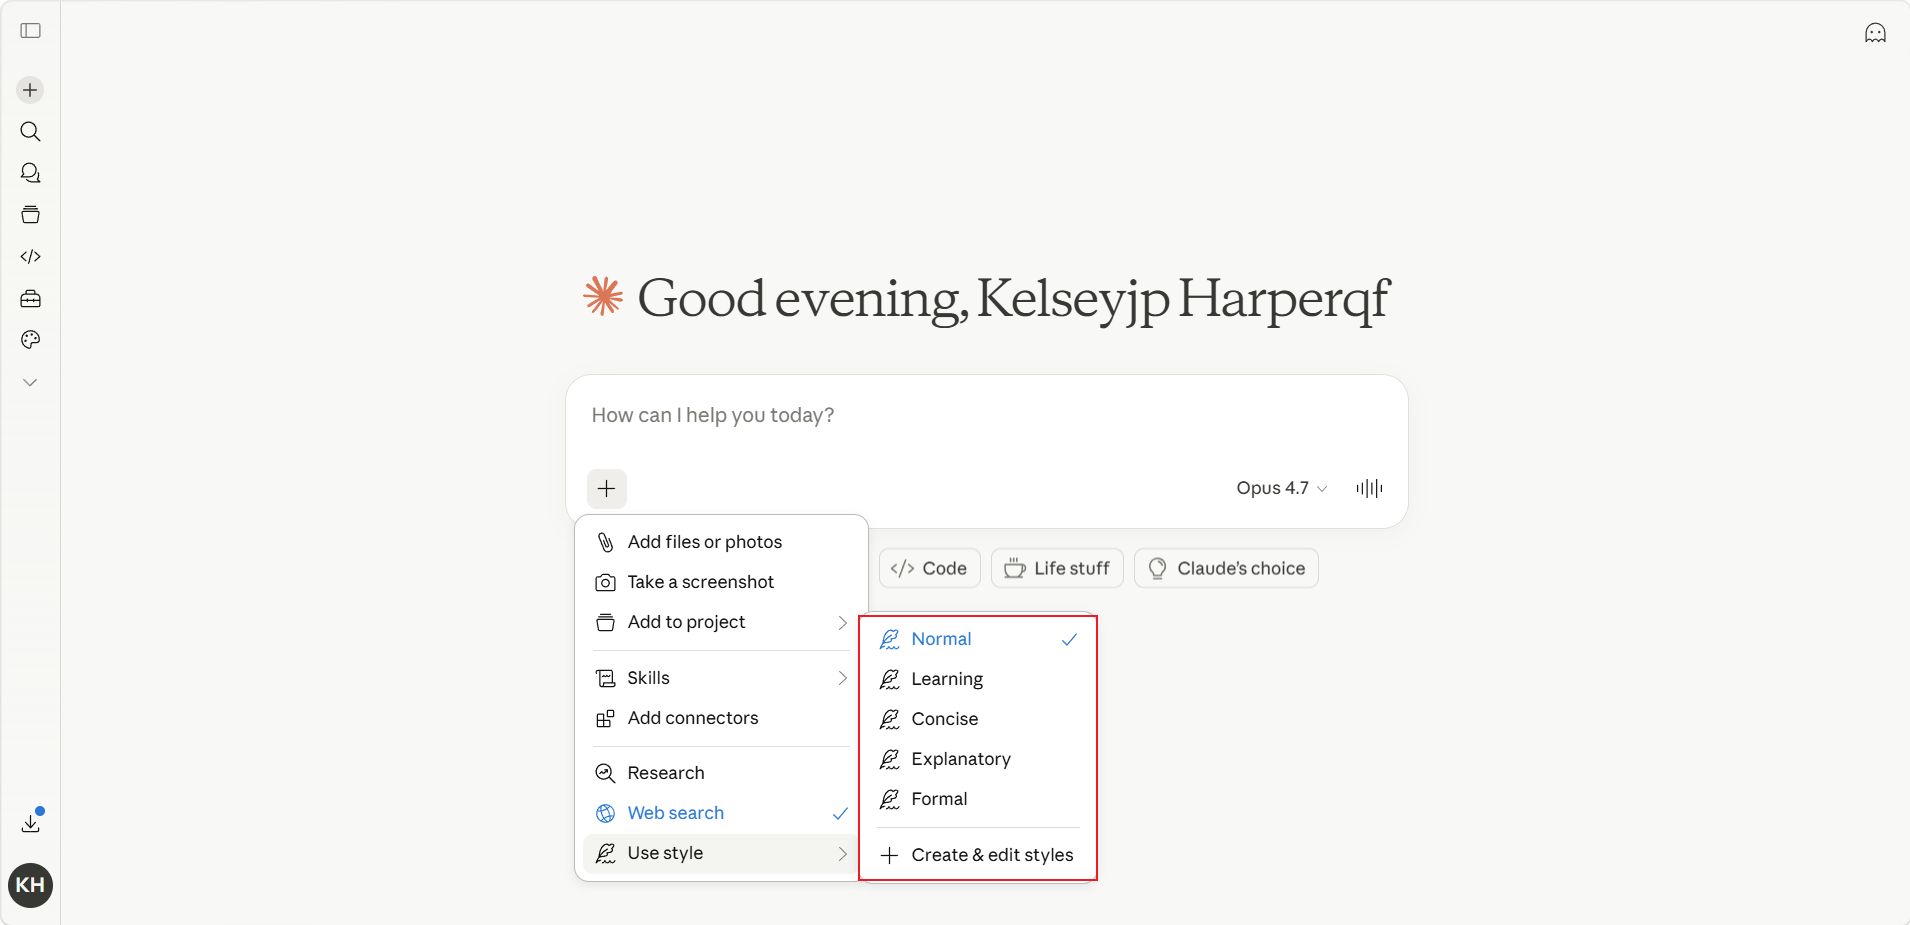
Task: Open the search magnifier in sidebar
Action: click(30, 132)
